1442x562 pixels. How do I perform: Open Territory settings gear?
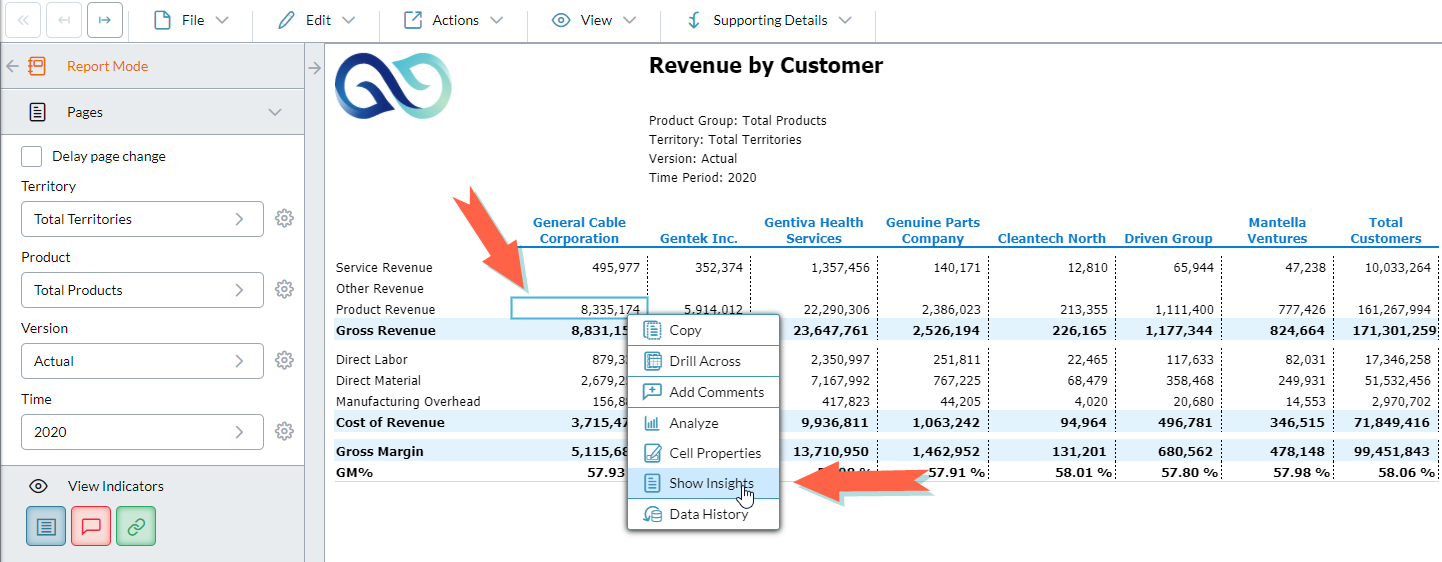[x=284, y=218]
